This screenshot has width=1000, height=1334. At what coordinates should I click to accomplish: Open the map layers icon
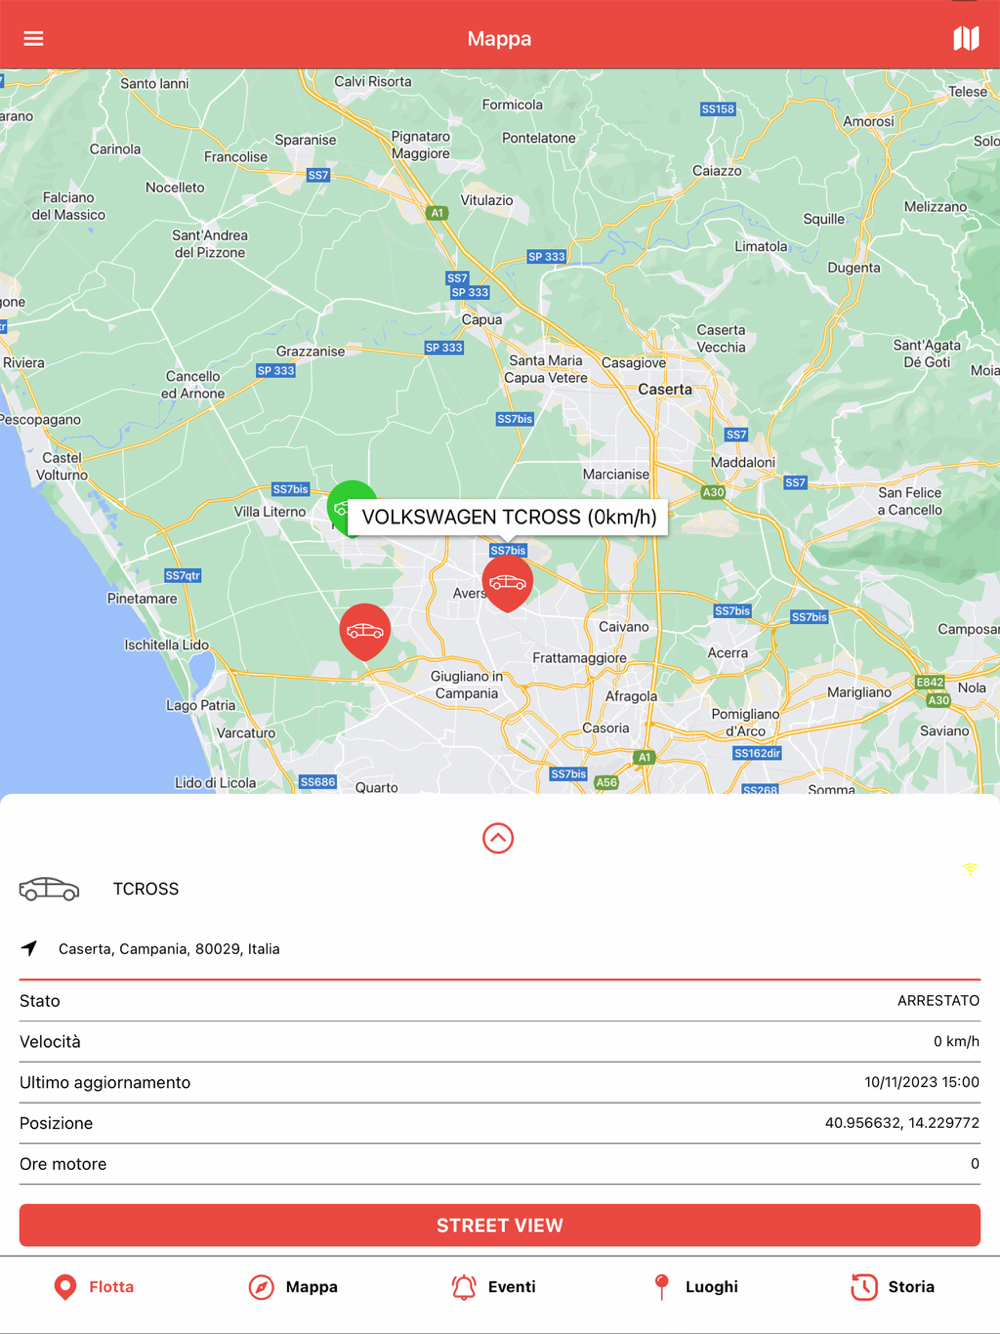(966, 38)
